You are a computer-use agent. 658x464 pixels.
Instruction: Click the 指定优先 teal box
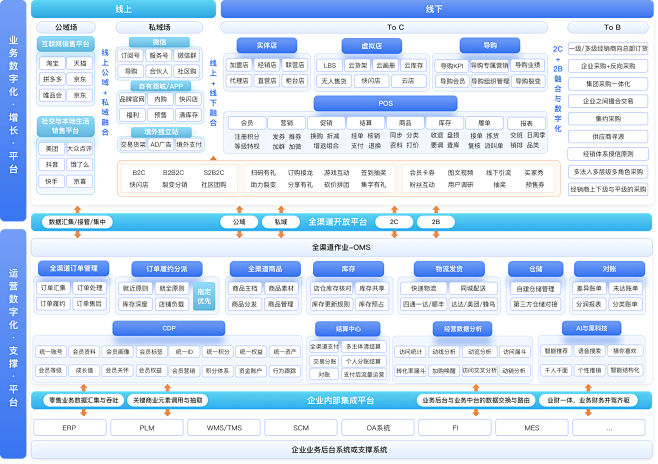click(x=204, y=296)
